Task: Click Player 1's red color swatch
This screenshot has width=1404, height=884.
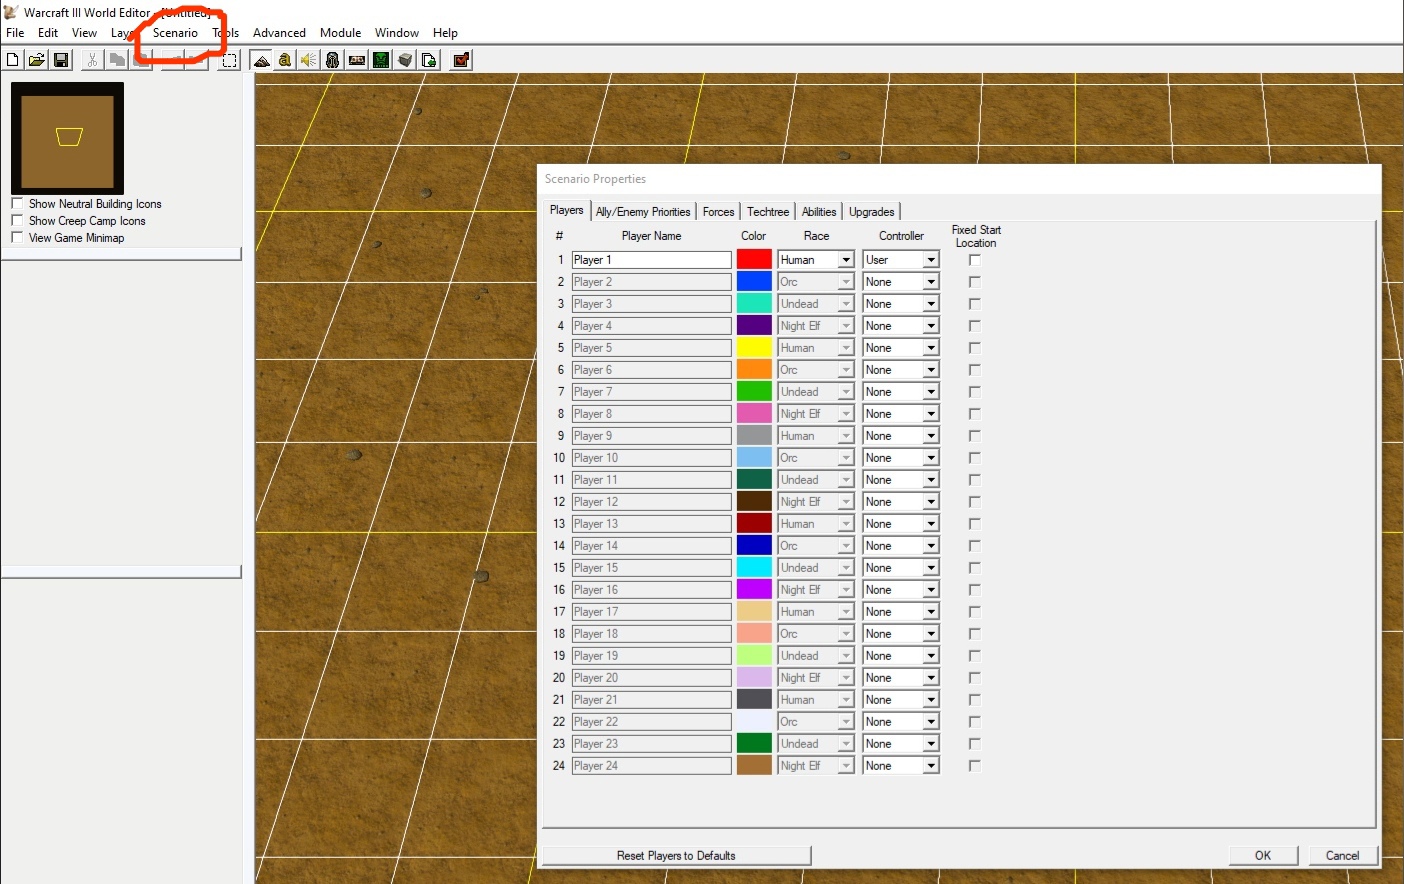Action: [x=754, y=260]
